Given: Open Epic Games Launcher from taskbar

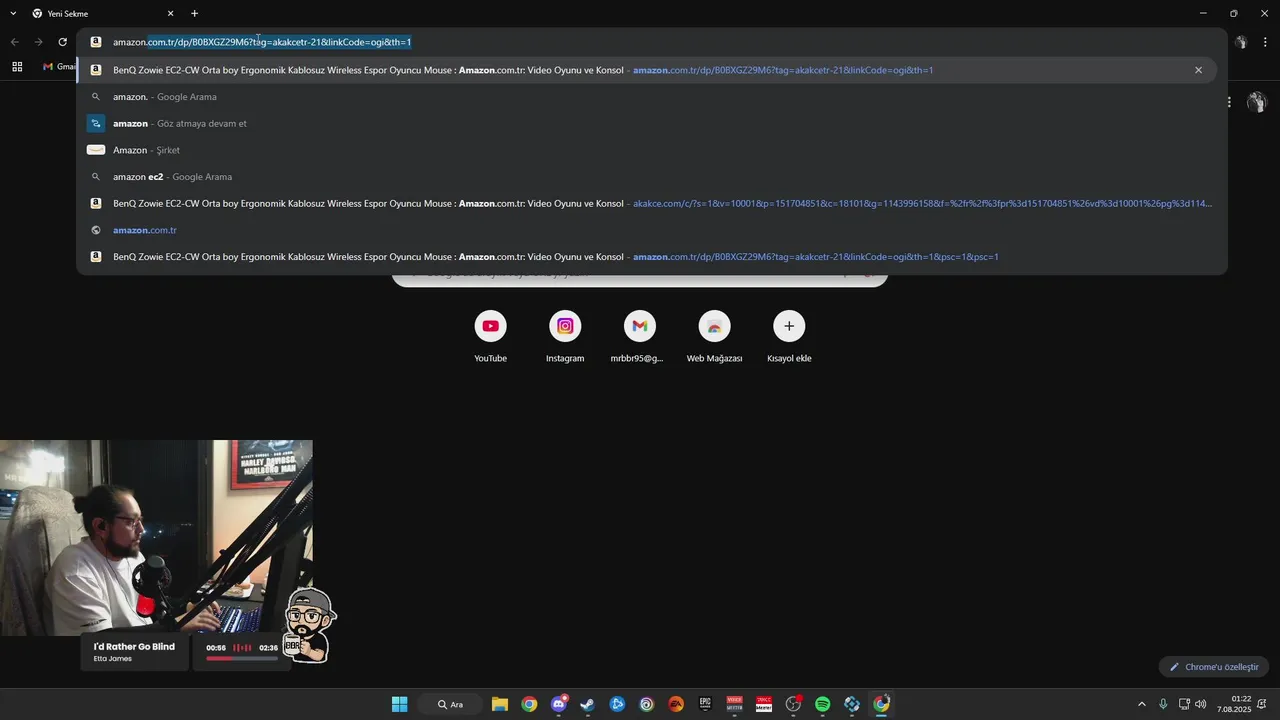Looking at the screenshot, I should click(x=705, y=704).
